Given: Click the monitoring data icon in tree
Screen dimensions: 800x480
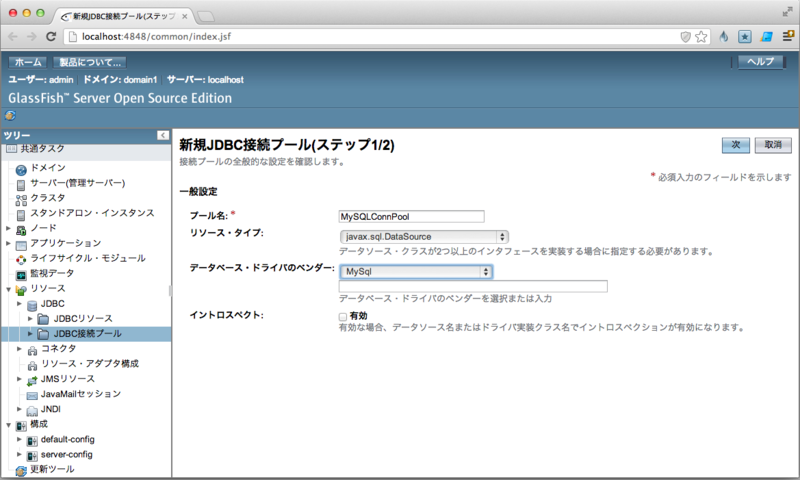Looking at the screenshot, I should coord(20,273).
